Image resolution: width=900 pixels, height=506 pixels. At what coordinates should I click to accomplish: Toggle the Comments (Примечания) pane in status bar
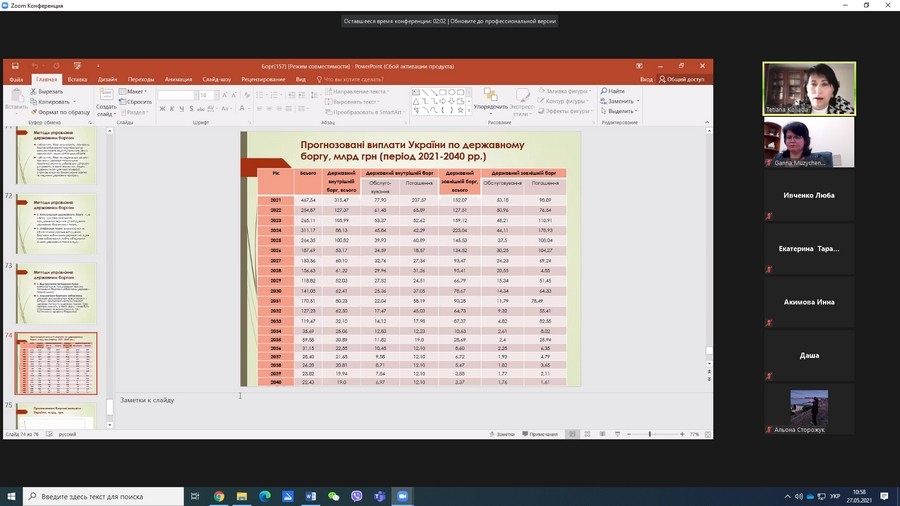(539, 434)
